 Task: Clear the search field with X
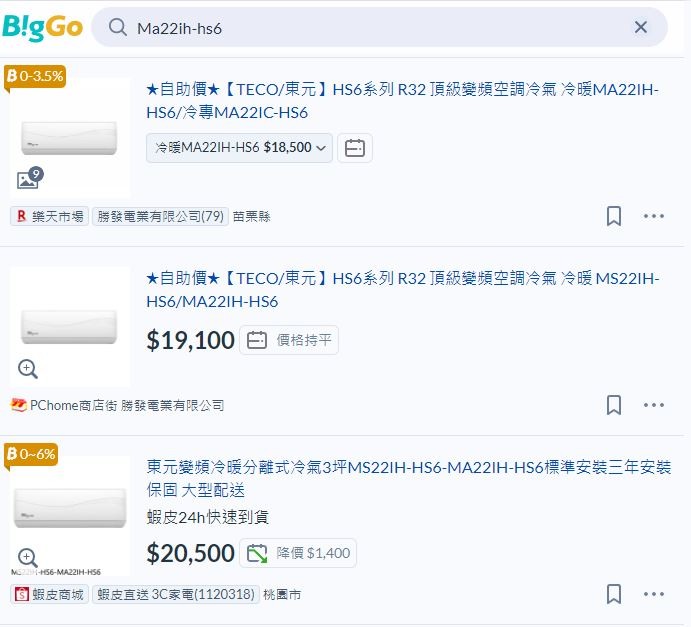pyautogui.click(x=640, y=27)
